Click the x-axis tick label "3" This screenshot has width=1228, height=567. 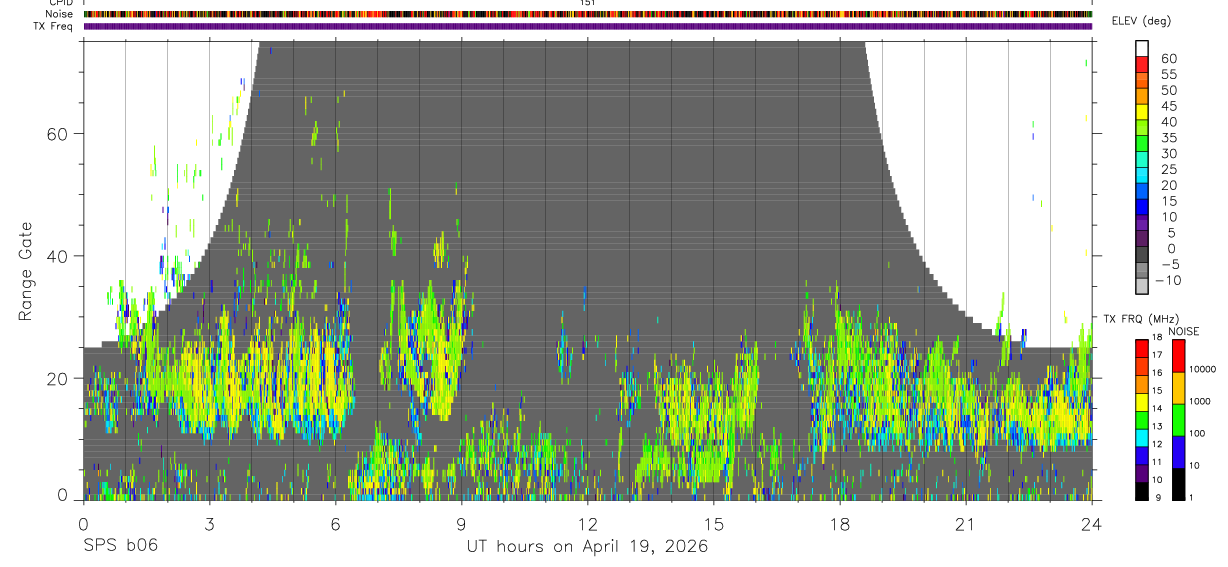209,523
